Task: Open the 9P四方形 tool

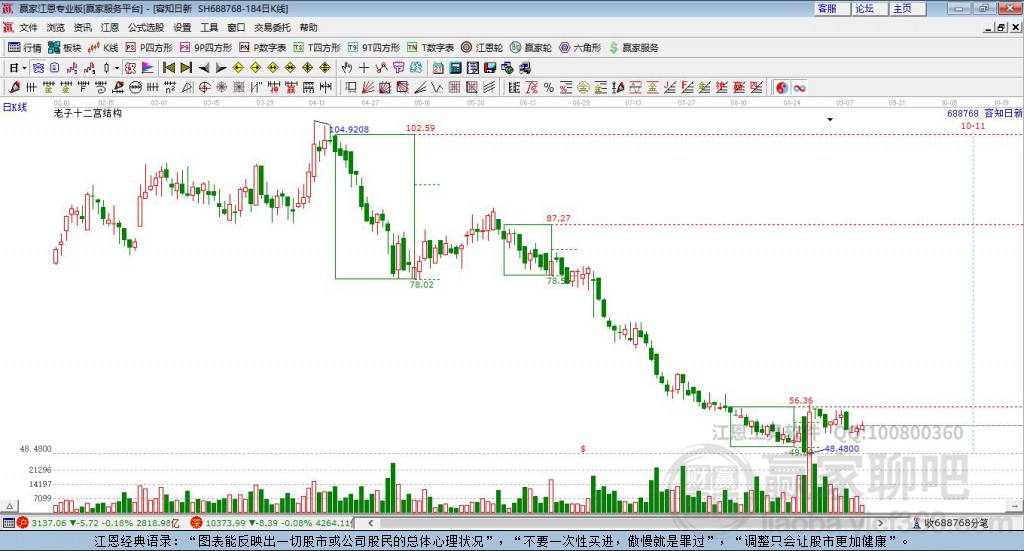Action: pyautogui.click(x=206, y=48)
